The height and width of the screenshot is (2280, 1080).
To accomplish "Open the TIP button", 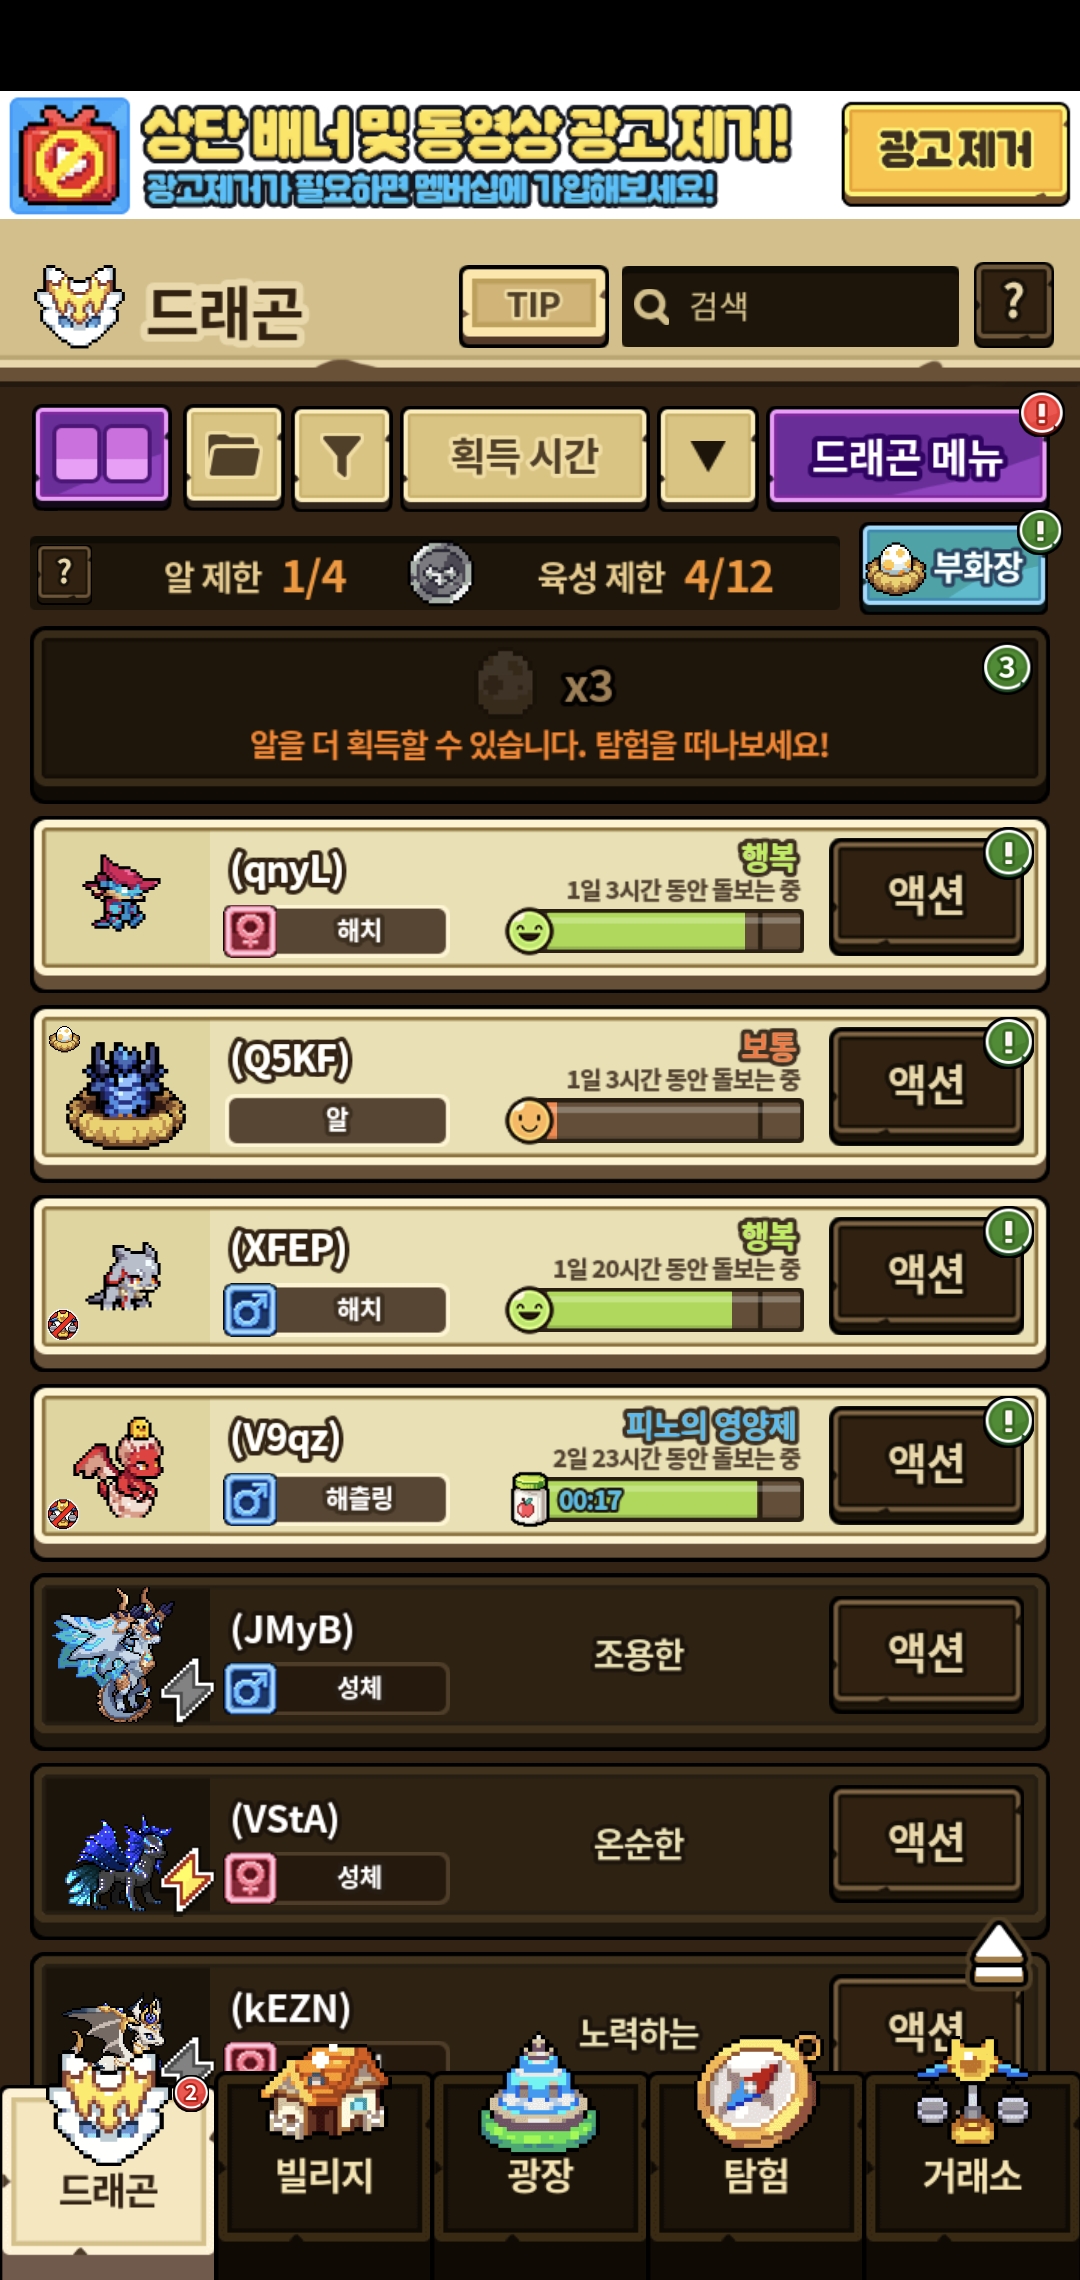I will [x=534, y=305].
